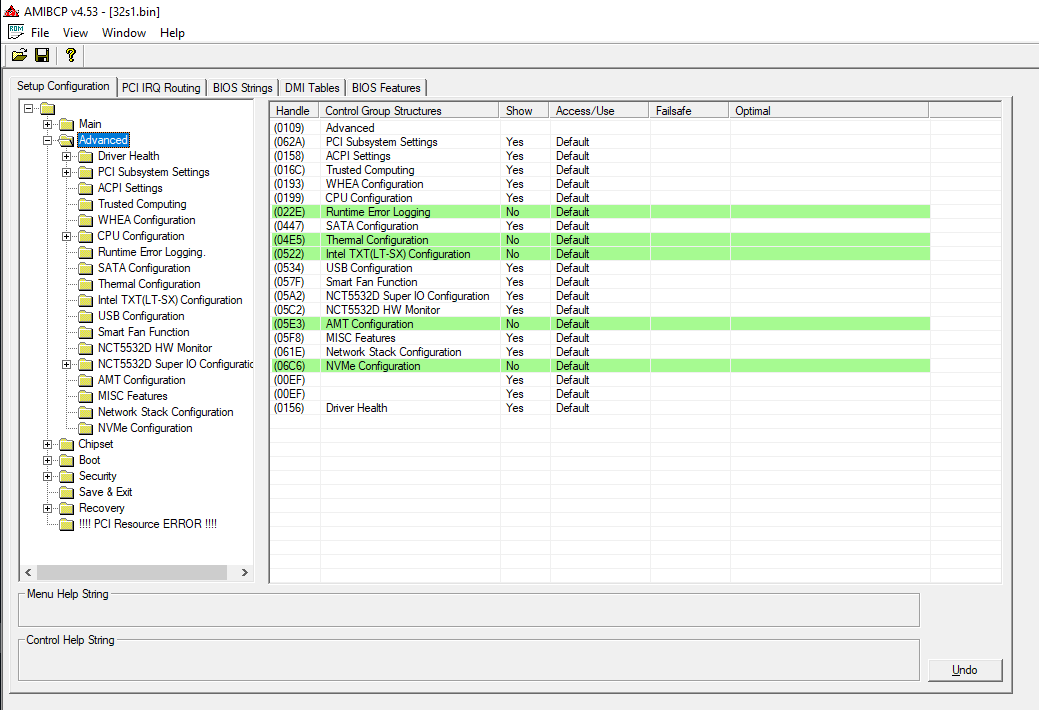Viewport: 1039px width, 710px height.
Task: Expand the CPU Configuration node
Action: click(x=66, y=236)
